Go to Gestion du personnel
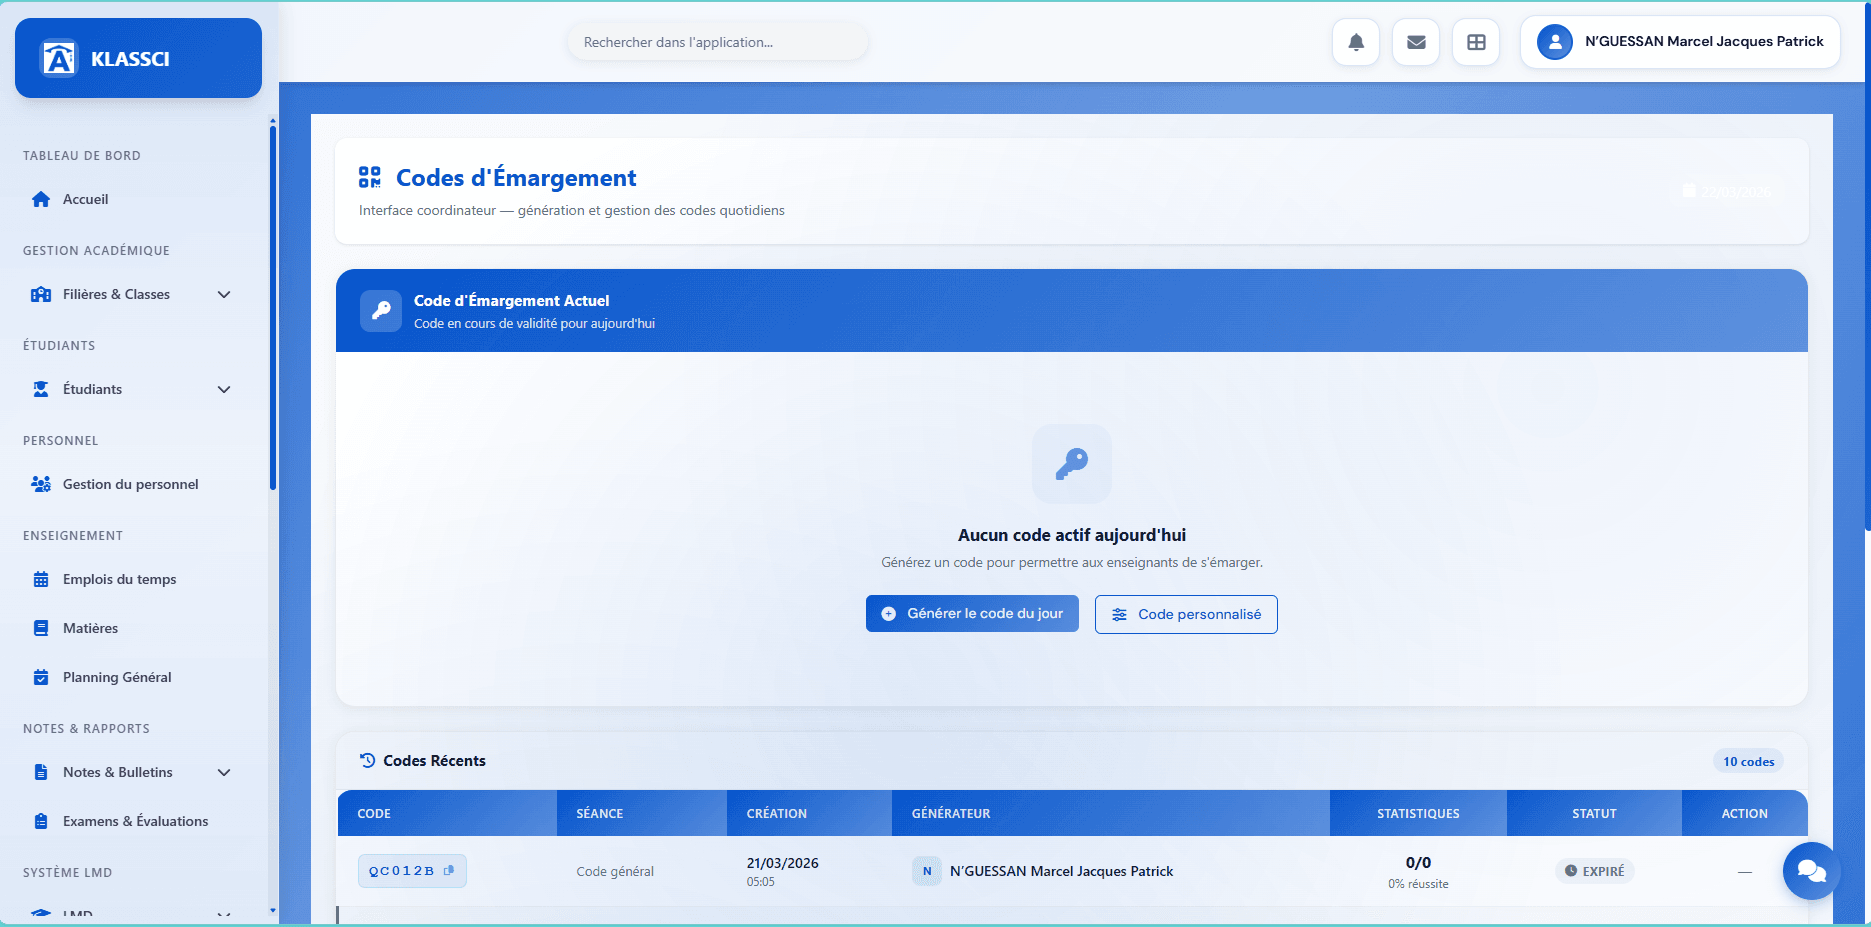The height and width of the screenshot is (927, 1871). (130, 484)
